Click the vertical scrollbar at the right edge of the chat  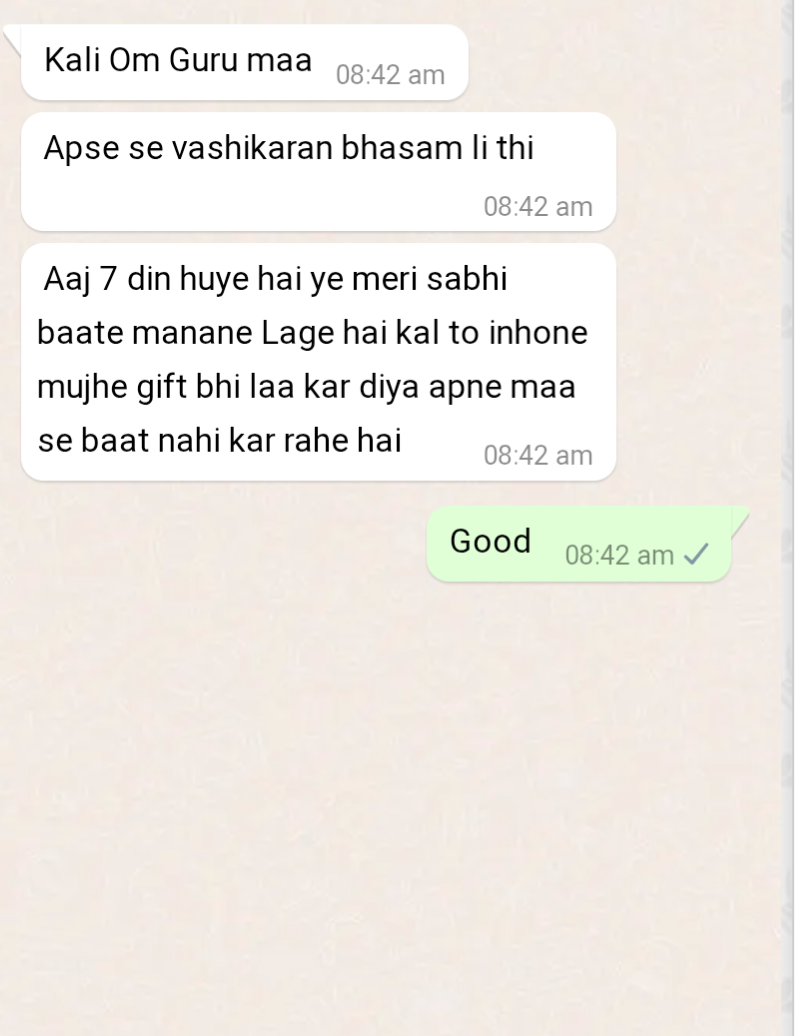coord(787,518)
